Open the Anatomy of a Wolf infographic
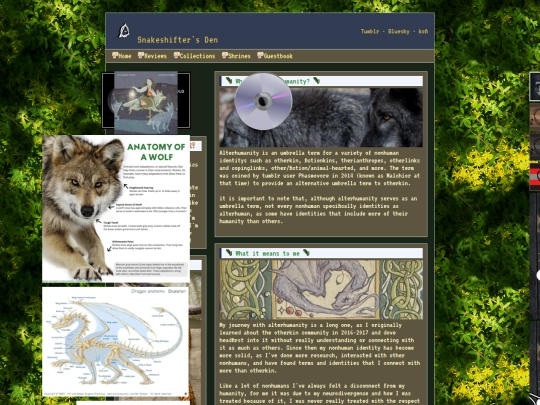The image size is (540, 405). 116,209
